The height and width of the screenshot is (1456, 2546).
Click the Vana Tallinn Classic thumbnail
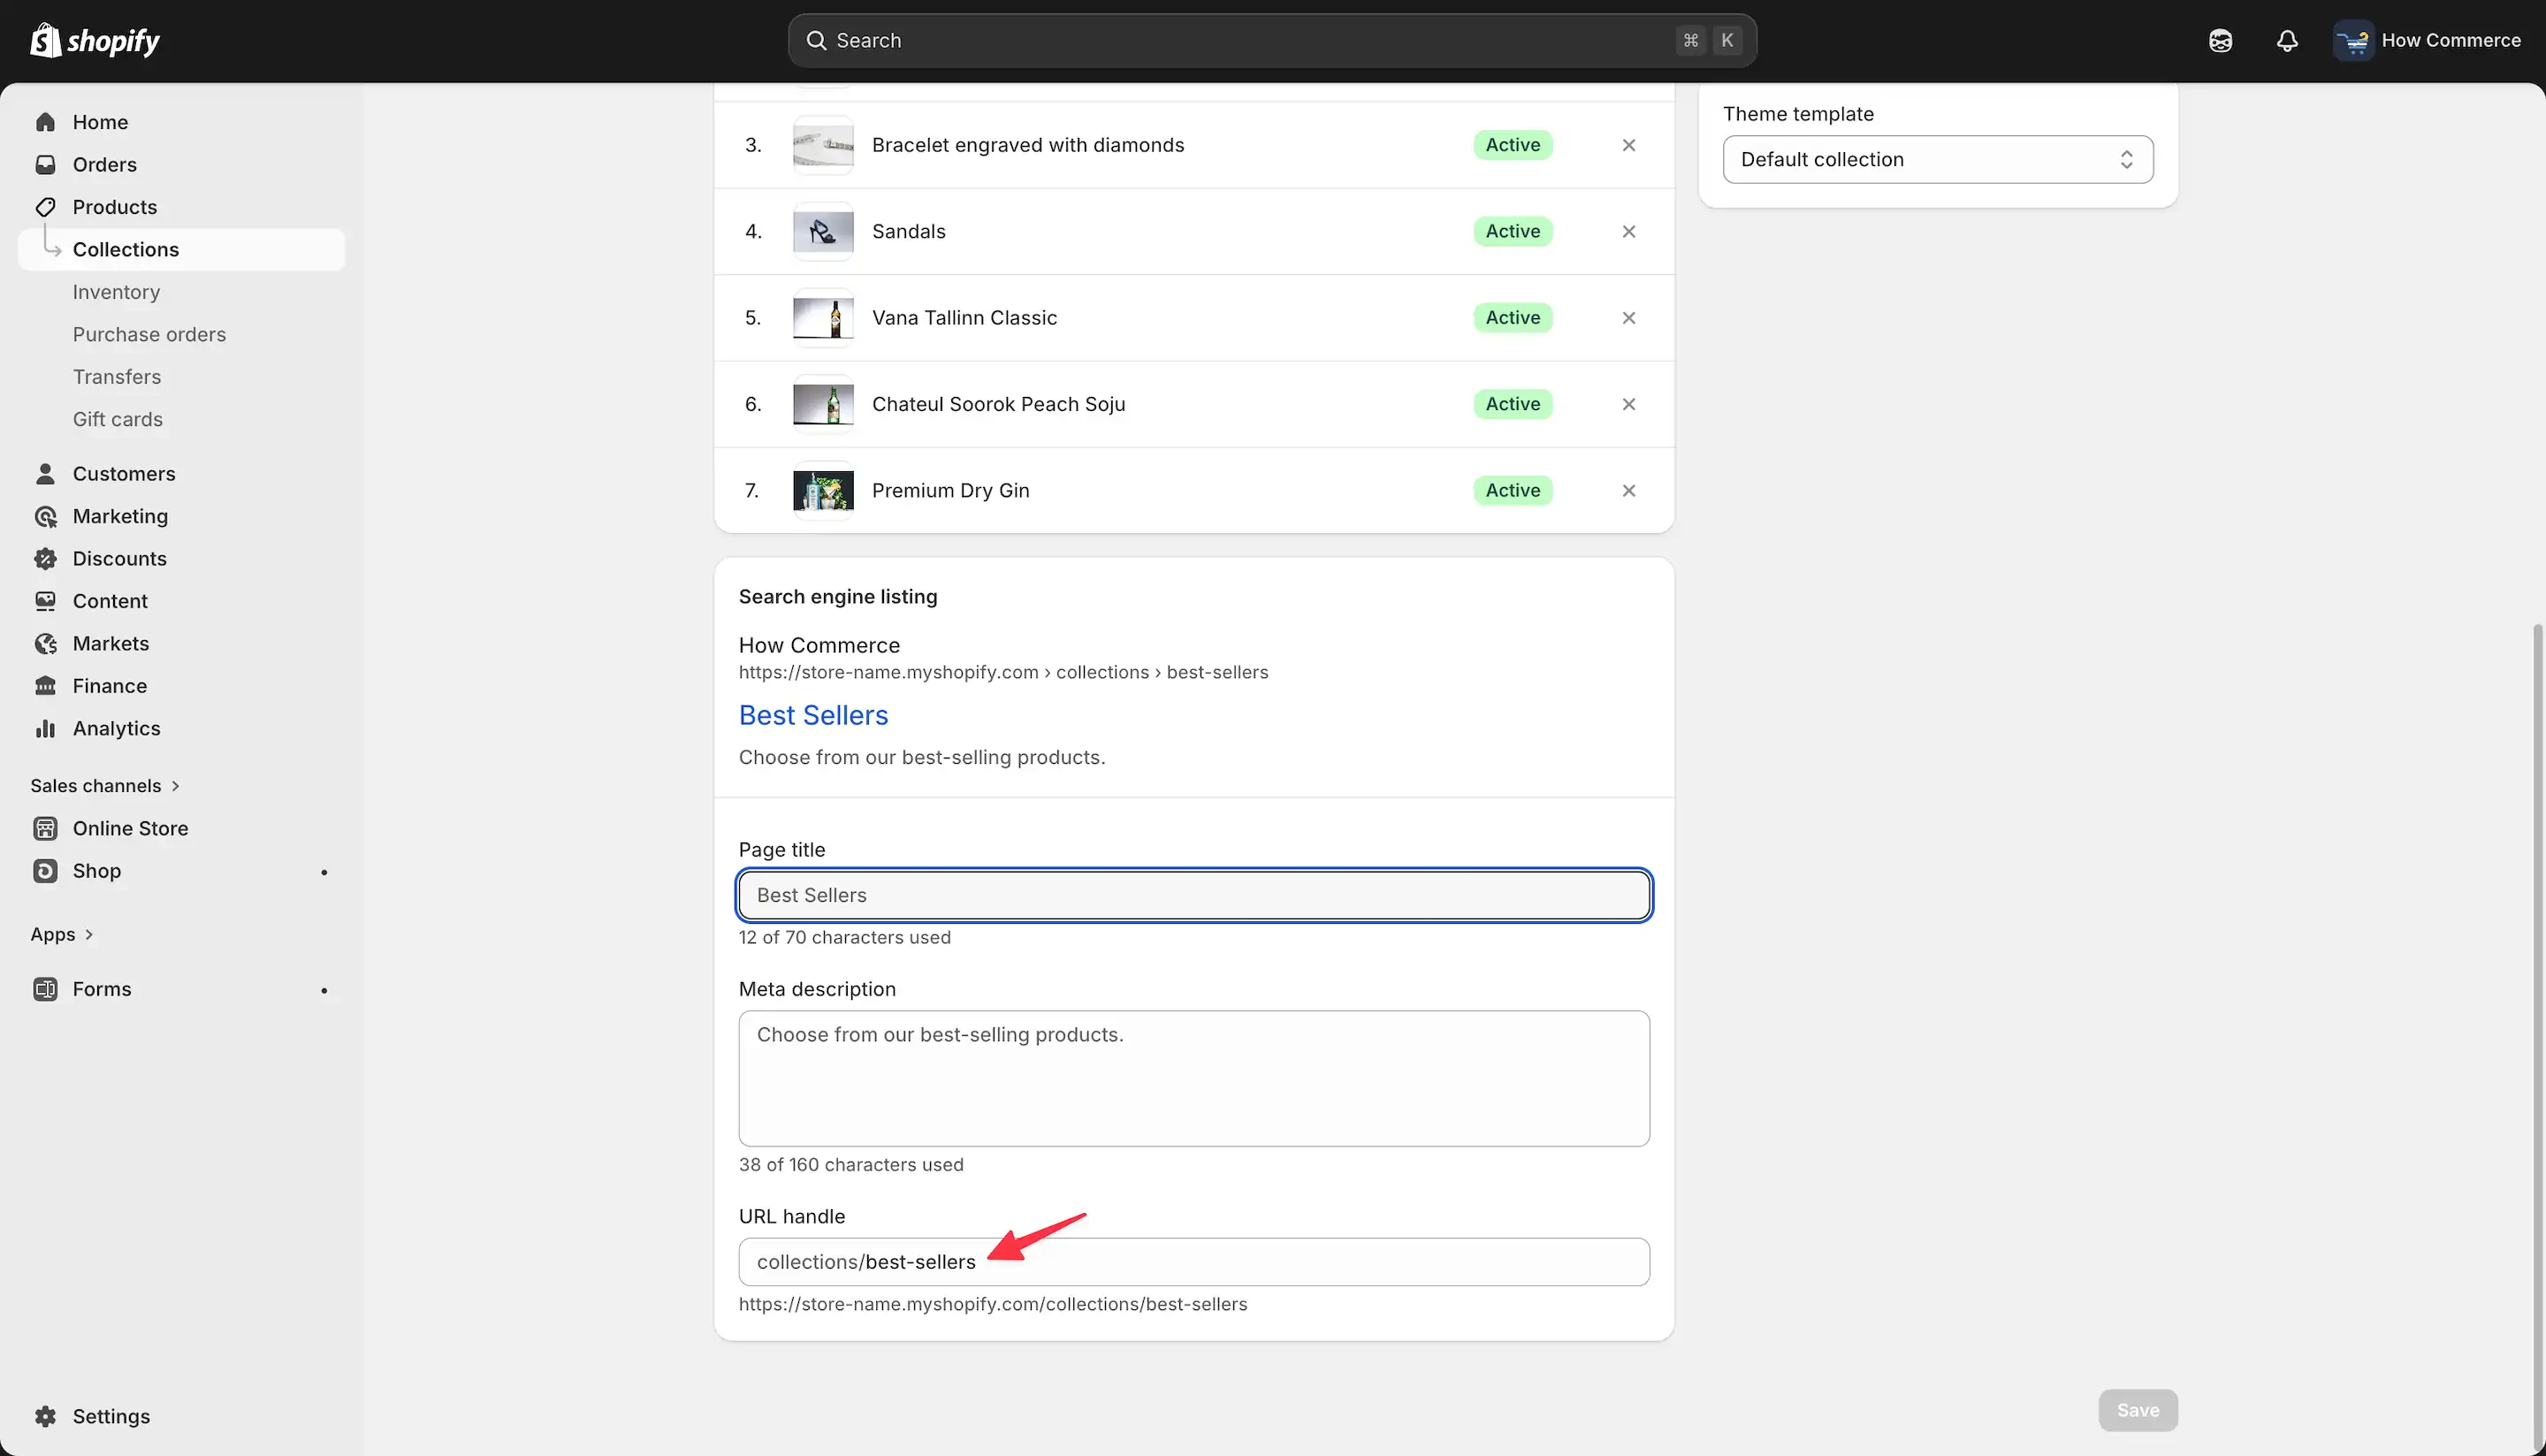tap(823, 318)
